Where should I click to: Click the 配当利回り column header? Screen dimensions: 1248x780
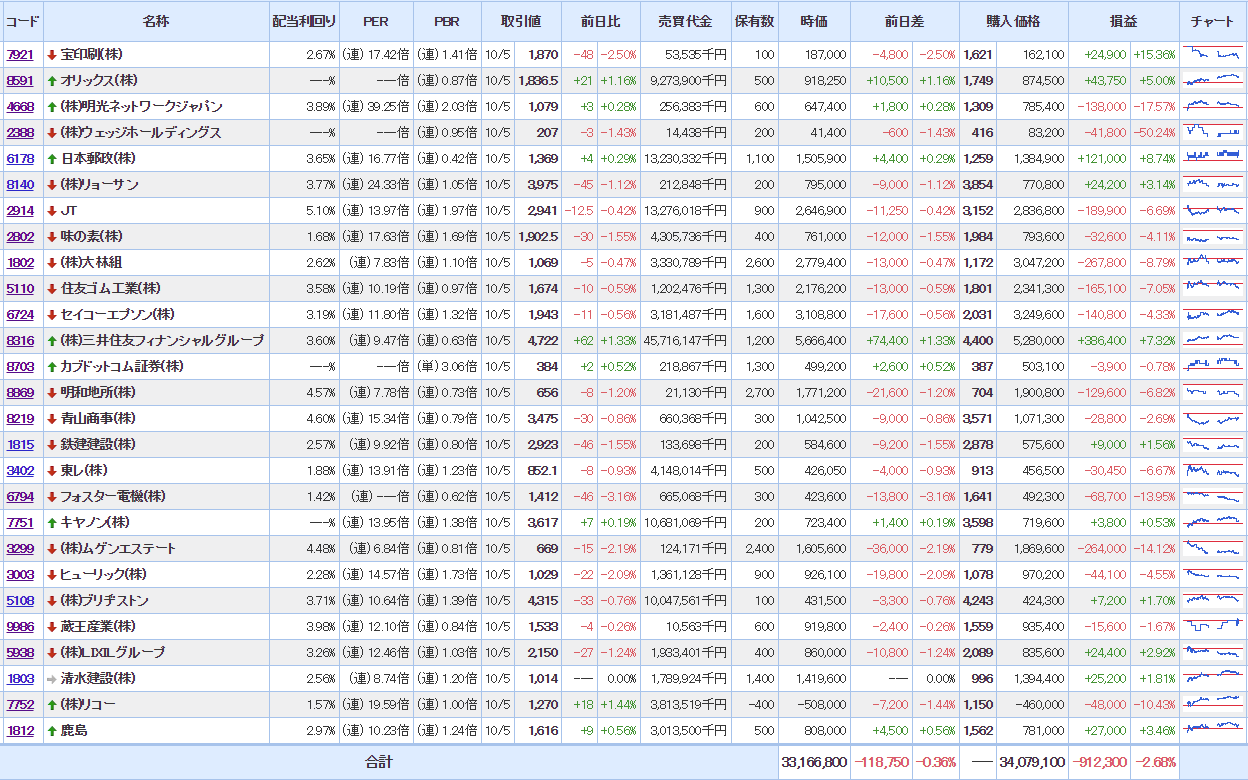[304, 21]
